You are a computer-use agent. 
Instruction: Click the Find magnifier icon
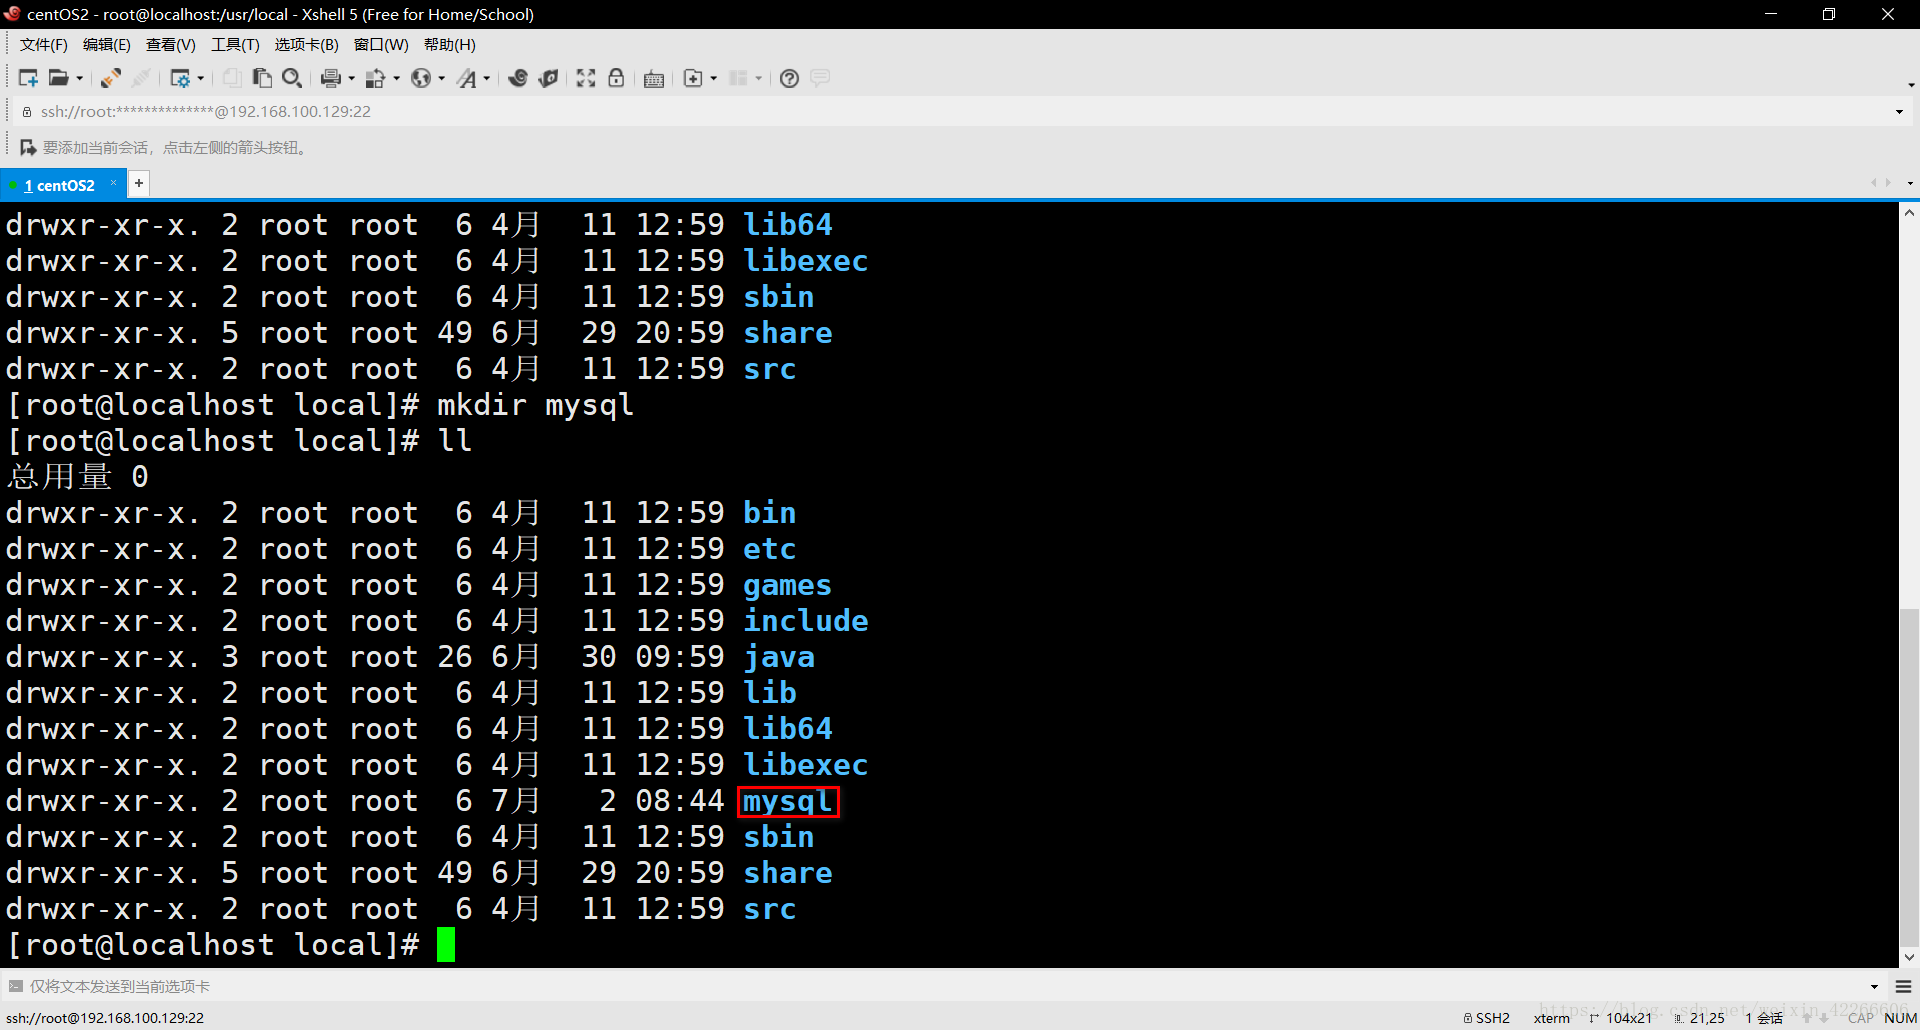click(x=292, y=78)
